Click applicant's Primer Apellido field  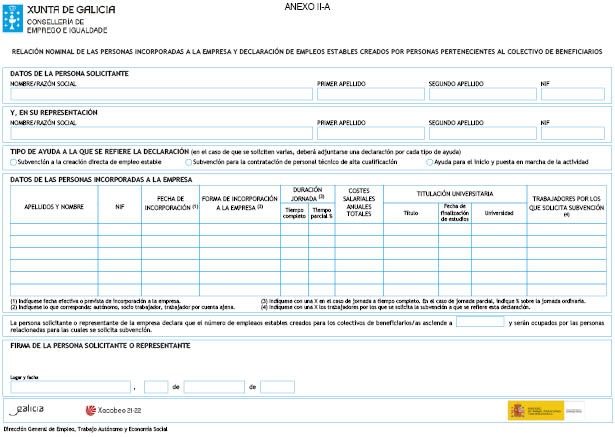pos(369,94)
